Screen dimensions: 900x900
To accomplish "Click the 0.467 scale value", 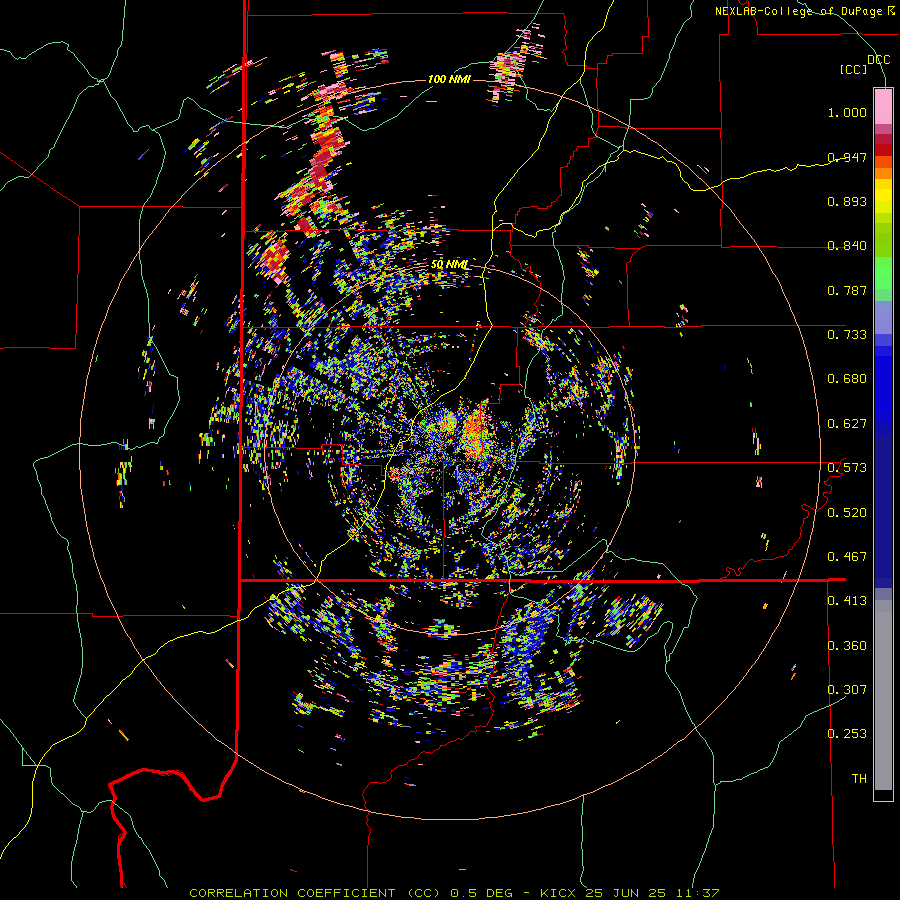I will [847, 557].
